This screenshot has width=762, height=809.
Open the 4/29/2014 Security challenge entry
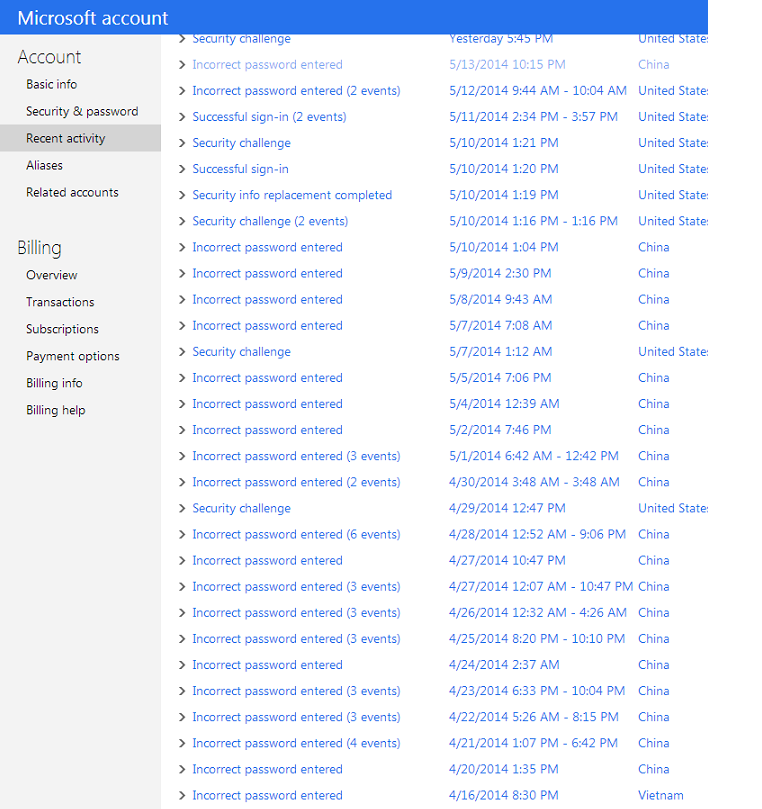(241, 508)
